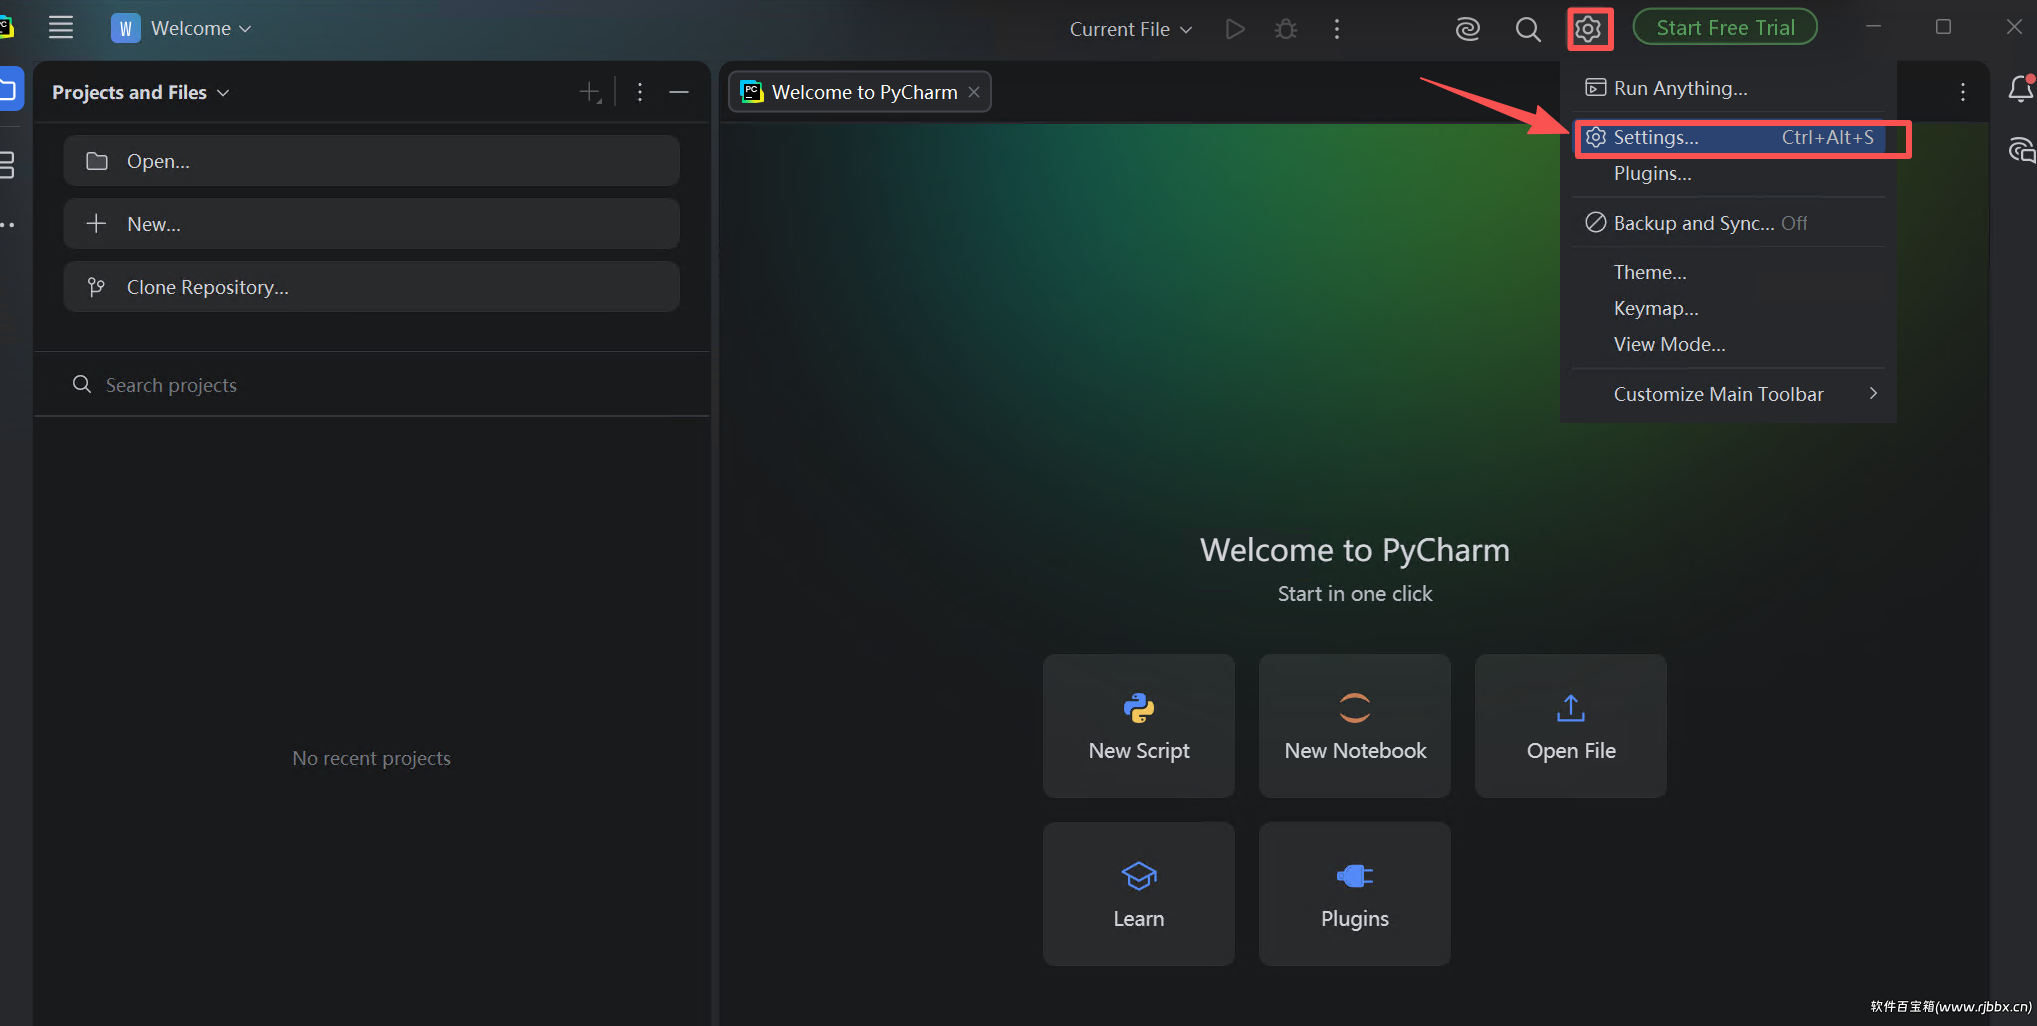Screen dimensions: 2037x1026
Task: Click the Search Everywhere magnifier
Action: 1528,29
